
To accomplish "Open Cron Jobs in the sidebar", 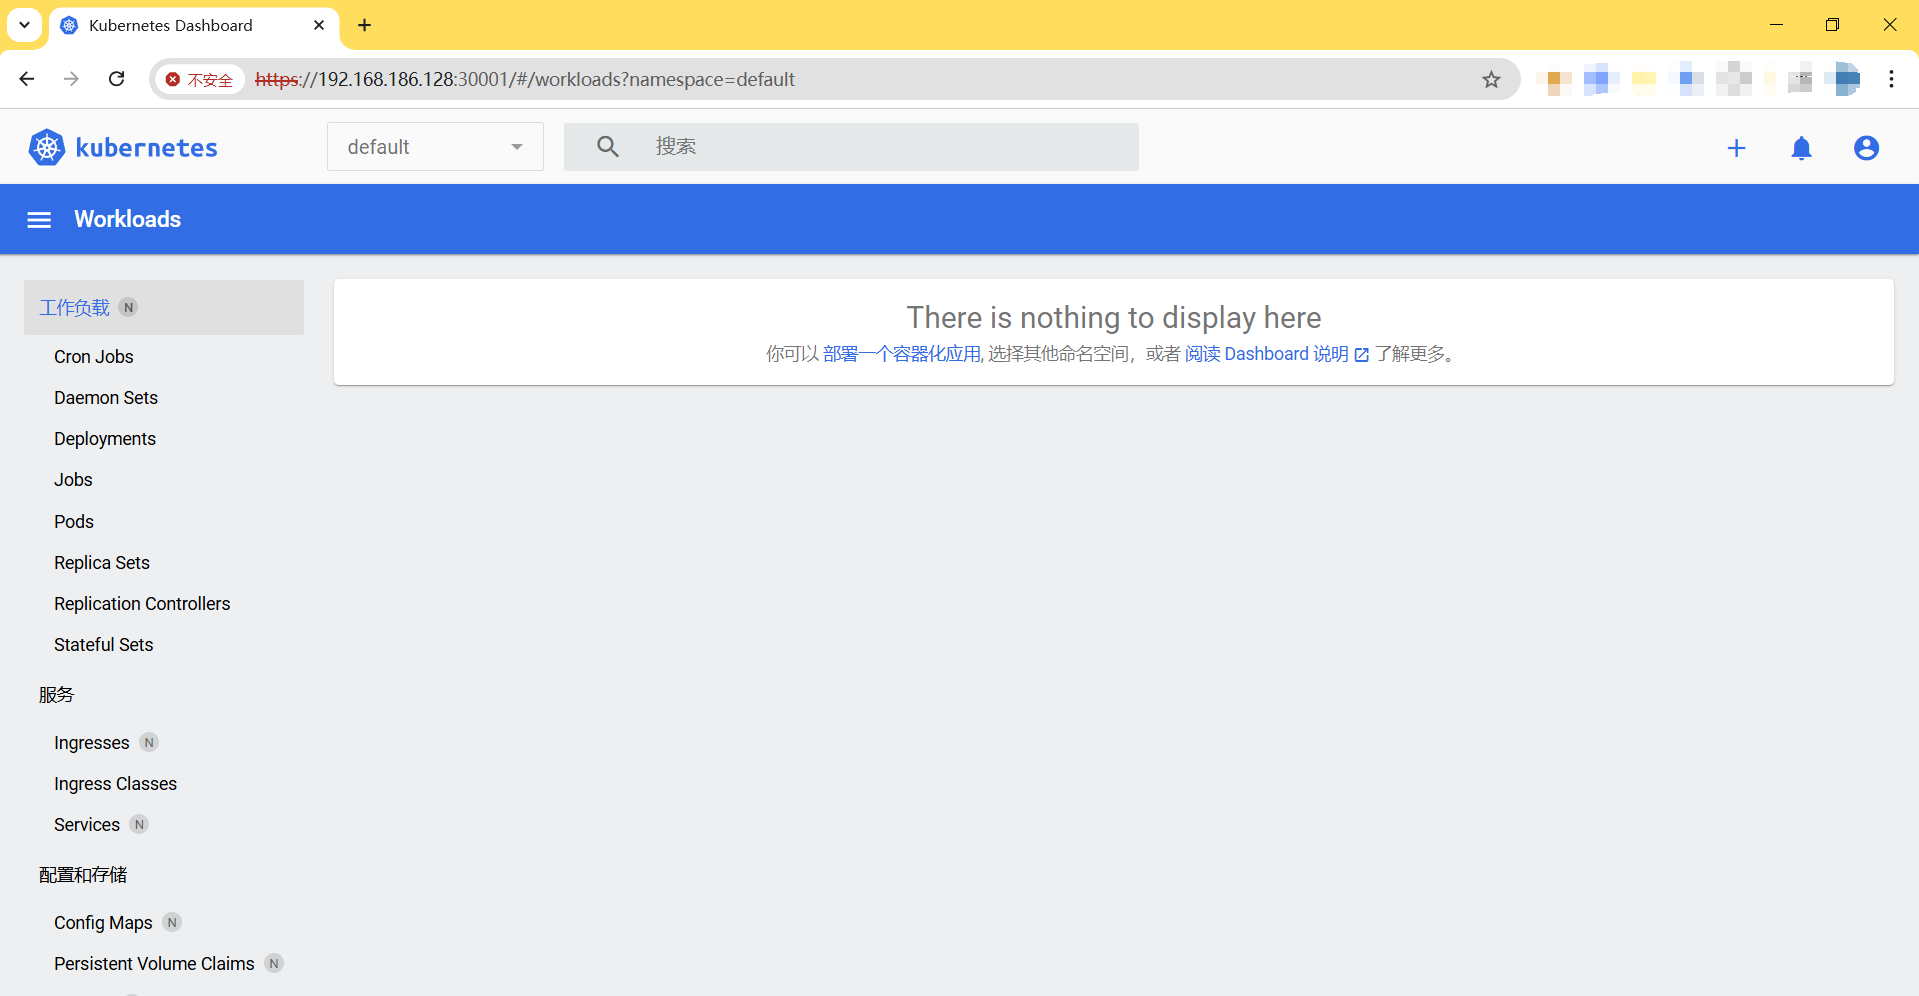I will pos(94,357).
